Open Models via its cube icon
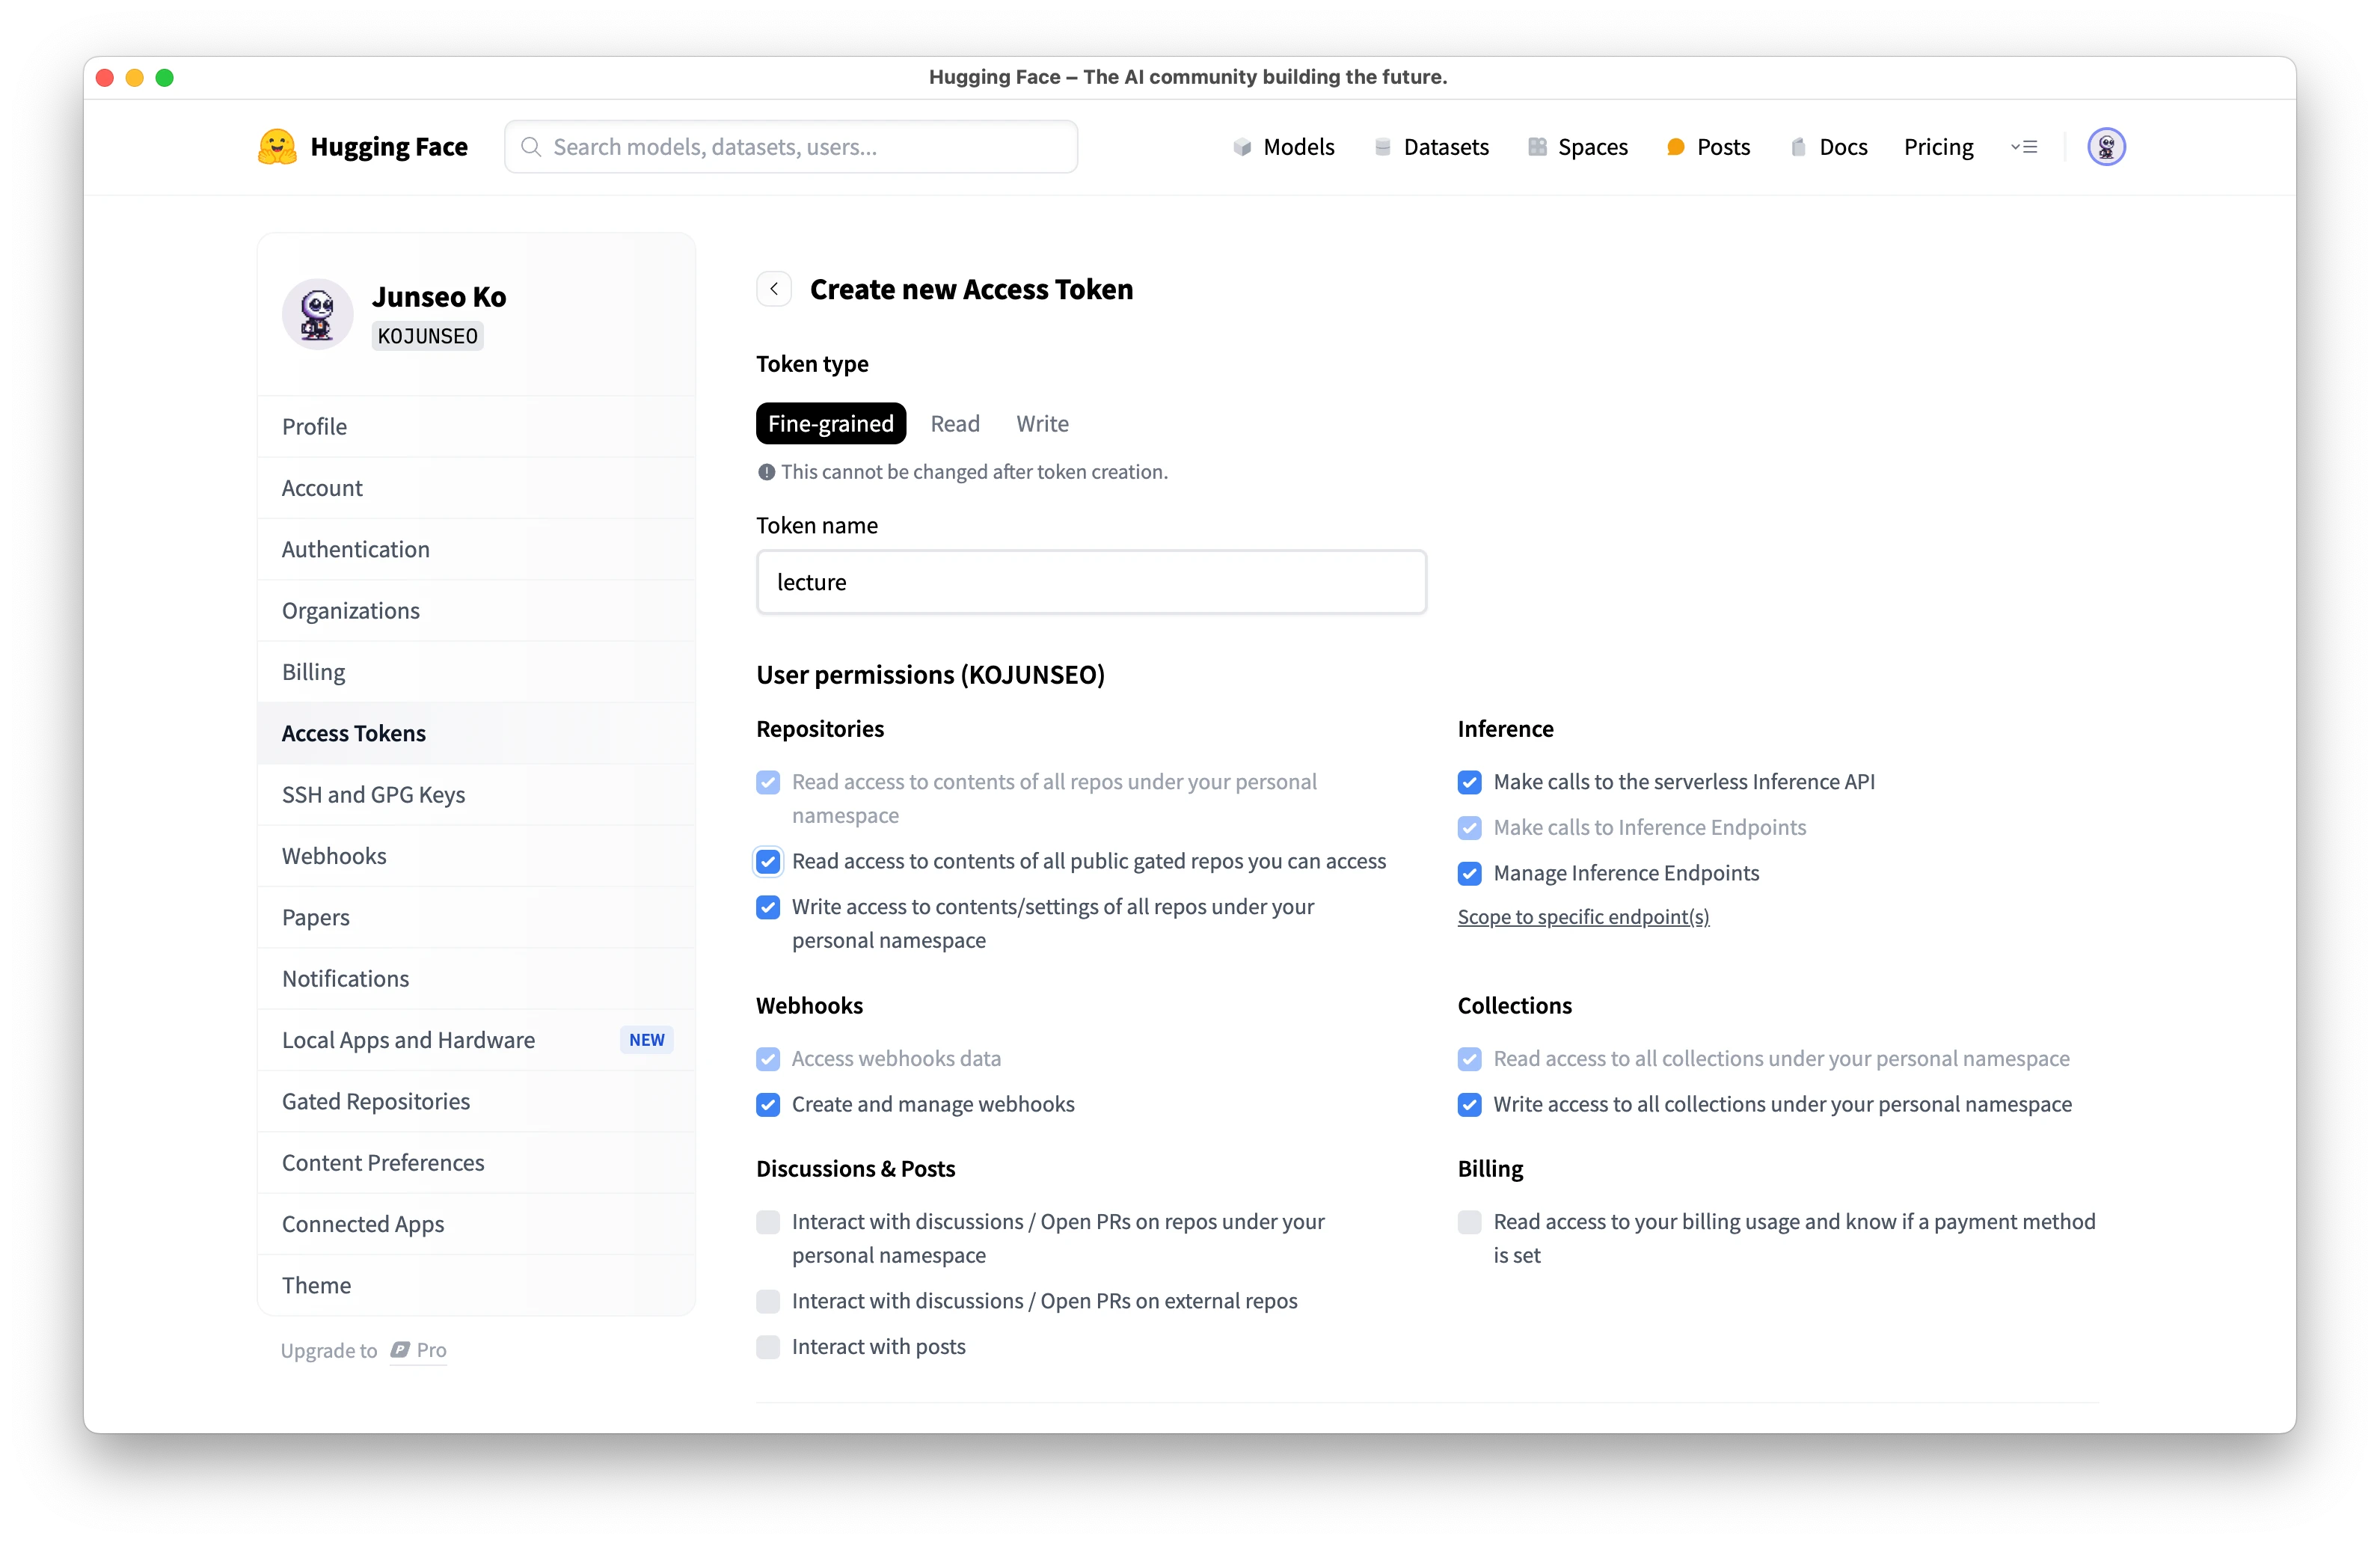The image size is (2380, 1544). pos(1242,147)
